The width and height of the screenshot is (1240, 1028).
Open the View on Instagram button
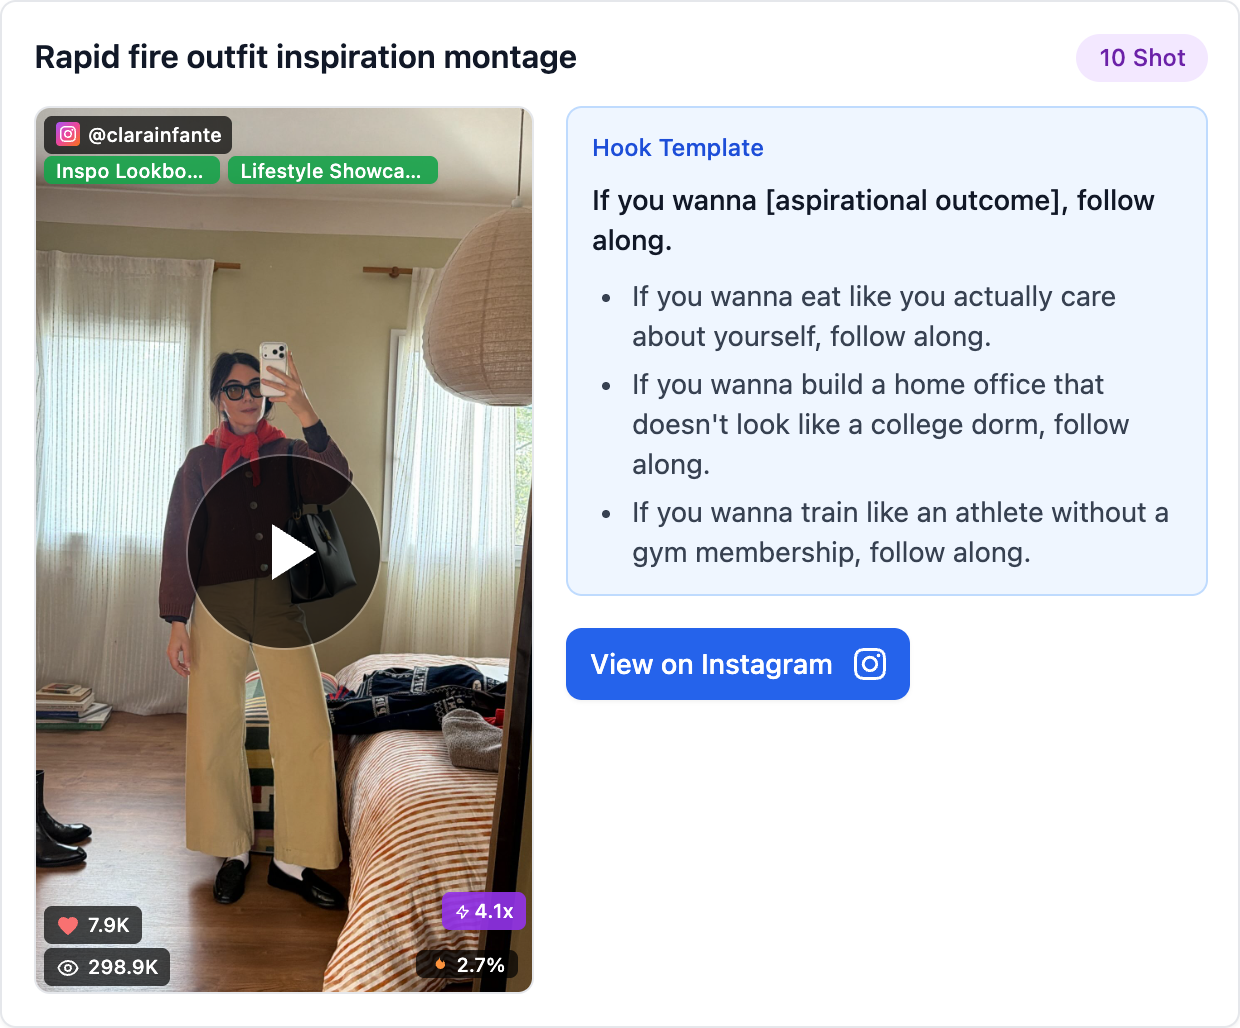(738, 664)
